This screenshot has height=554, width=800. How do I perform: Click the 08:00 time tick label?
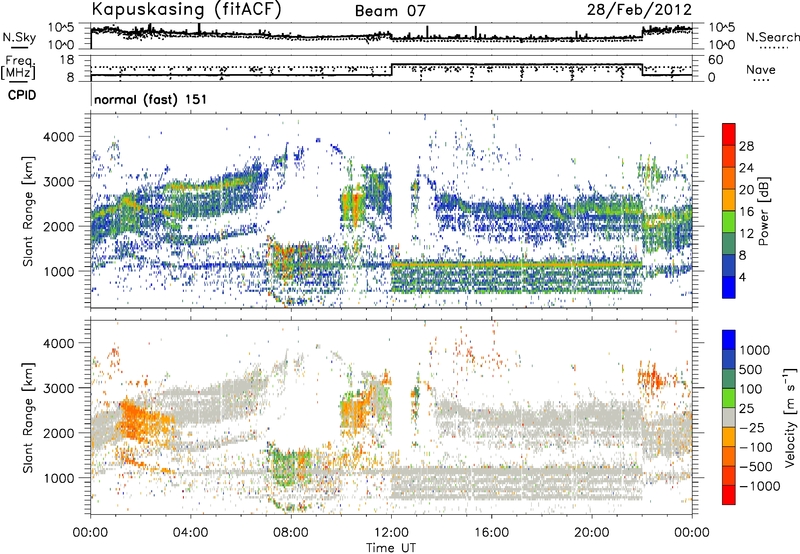coord(290,533)
